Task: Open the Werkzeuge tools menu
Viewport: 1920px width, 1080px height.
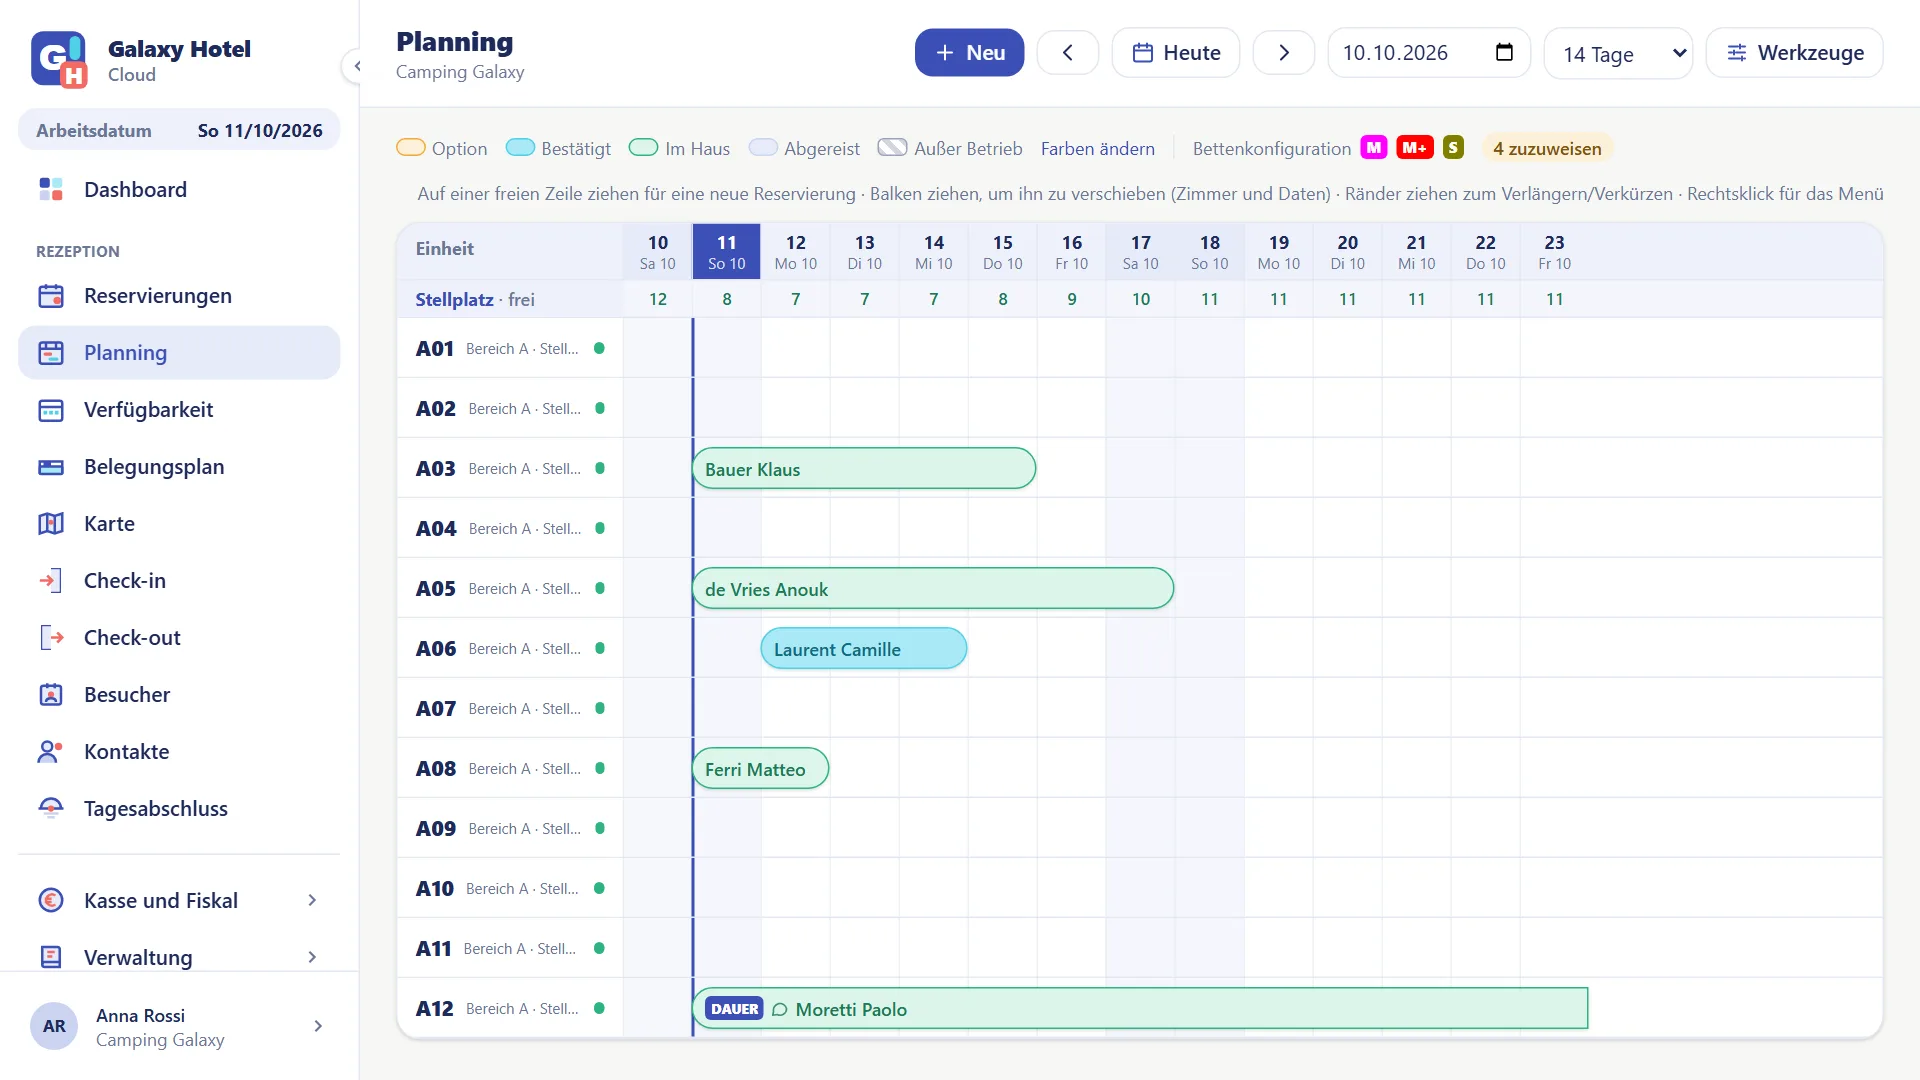Action: 1794,53
